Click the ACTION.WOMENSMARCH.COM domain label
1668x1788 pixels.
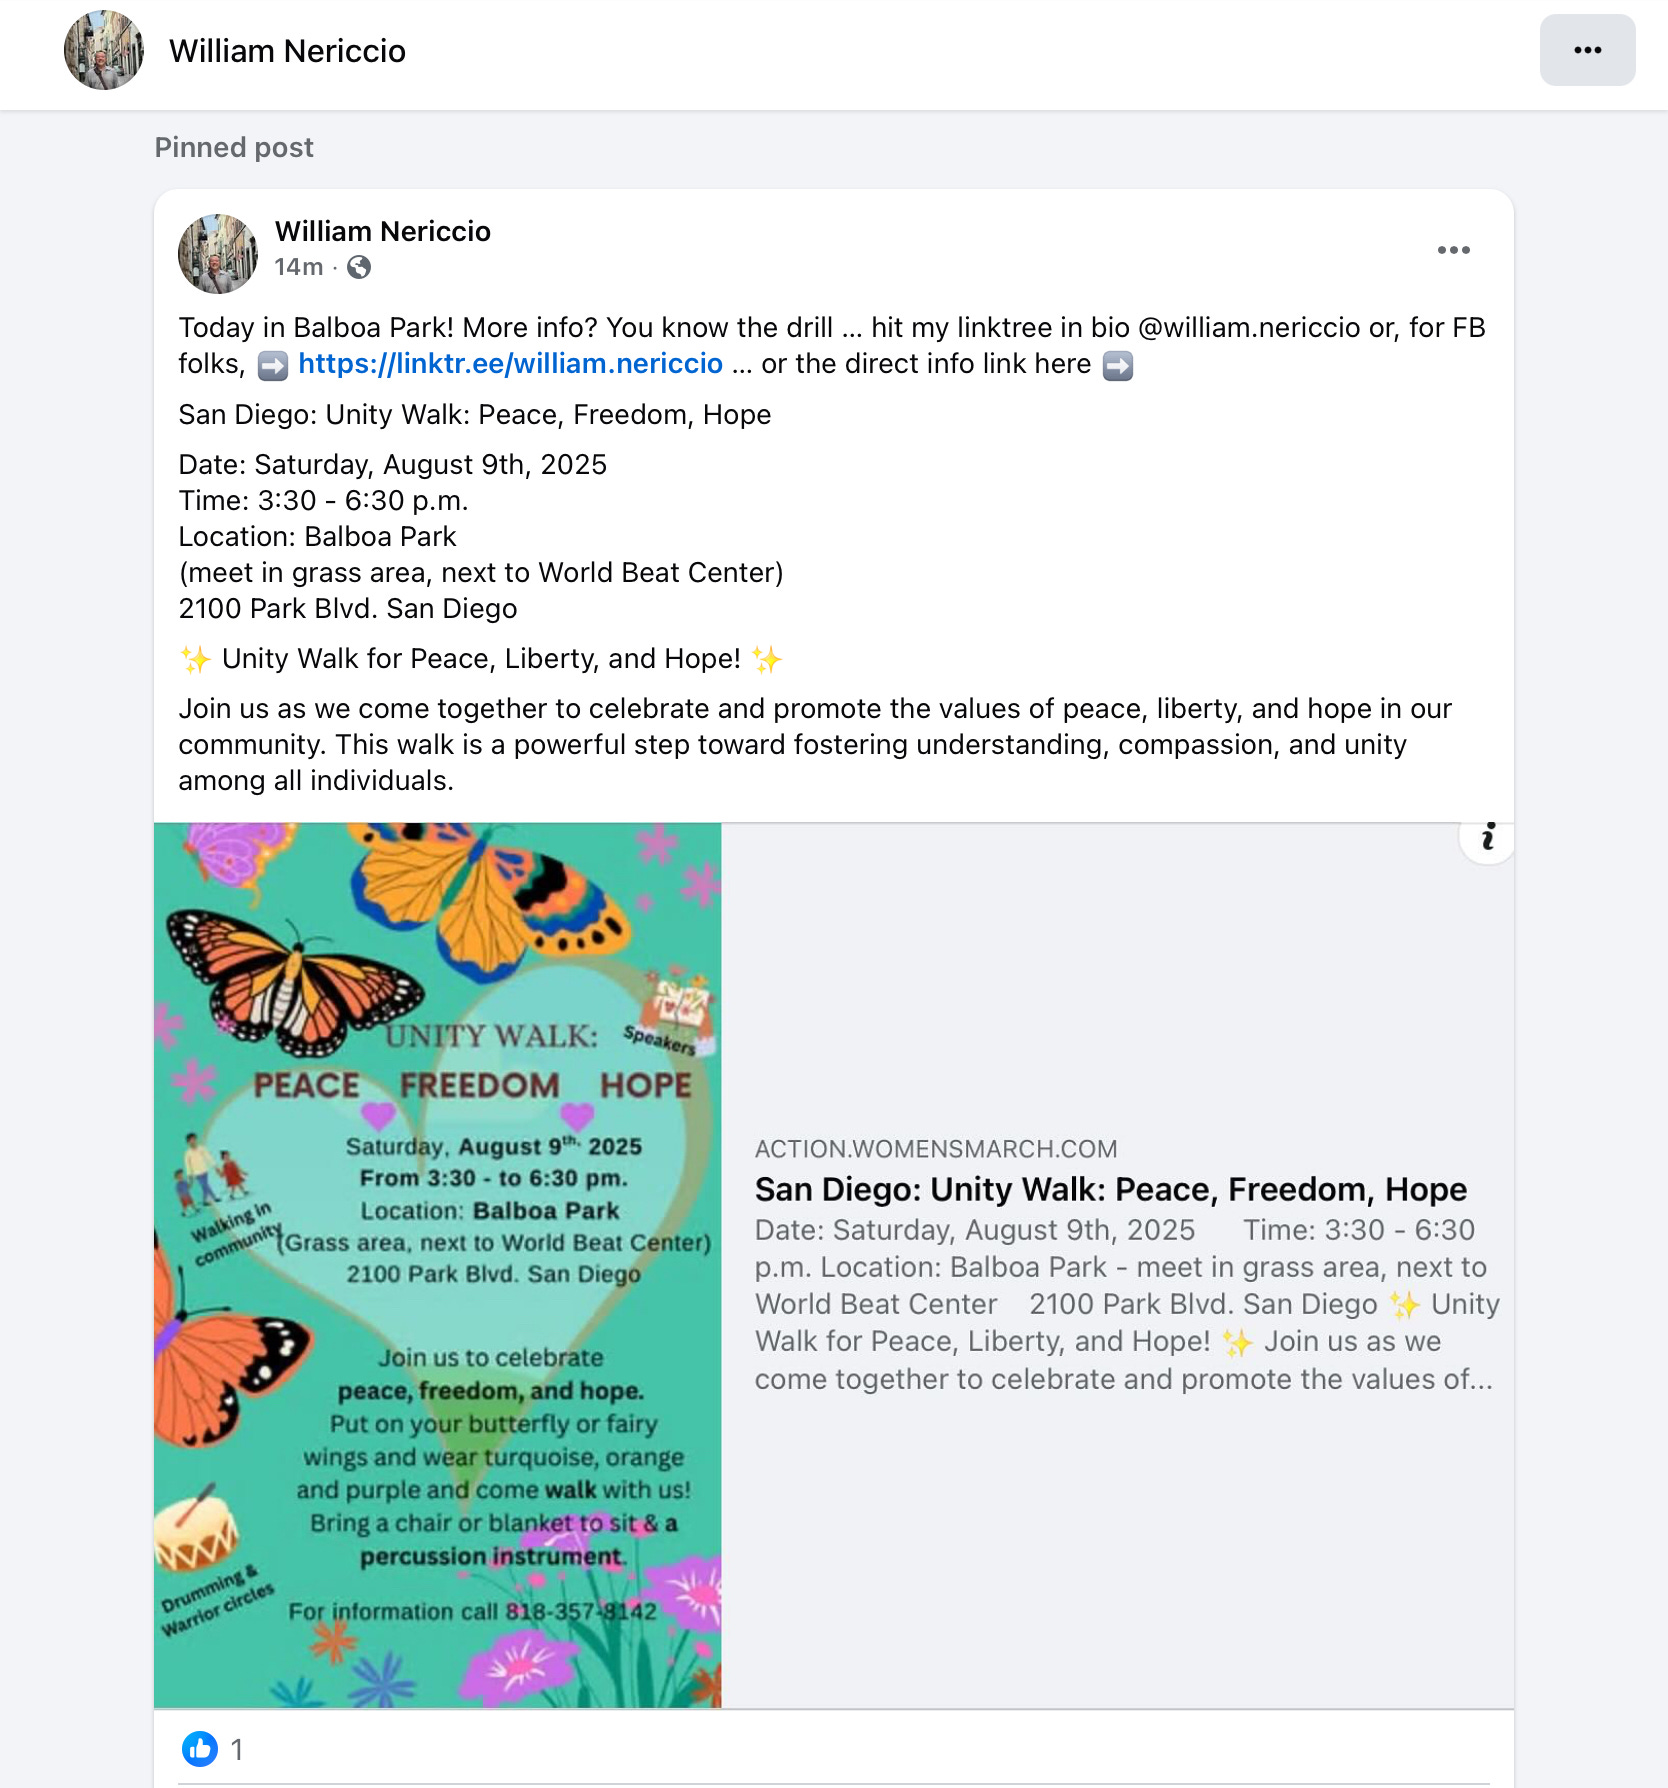[936, 1149]
